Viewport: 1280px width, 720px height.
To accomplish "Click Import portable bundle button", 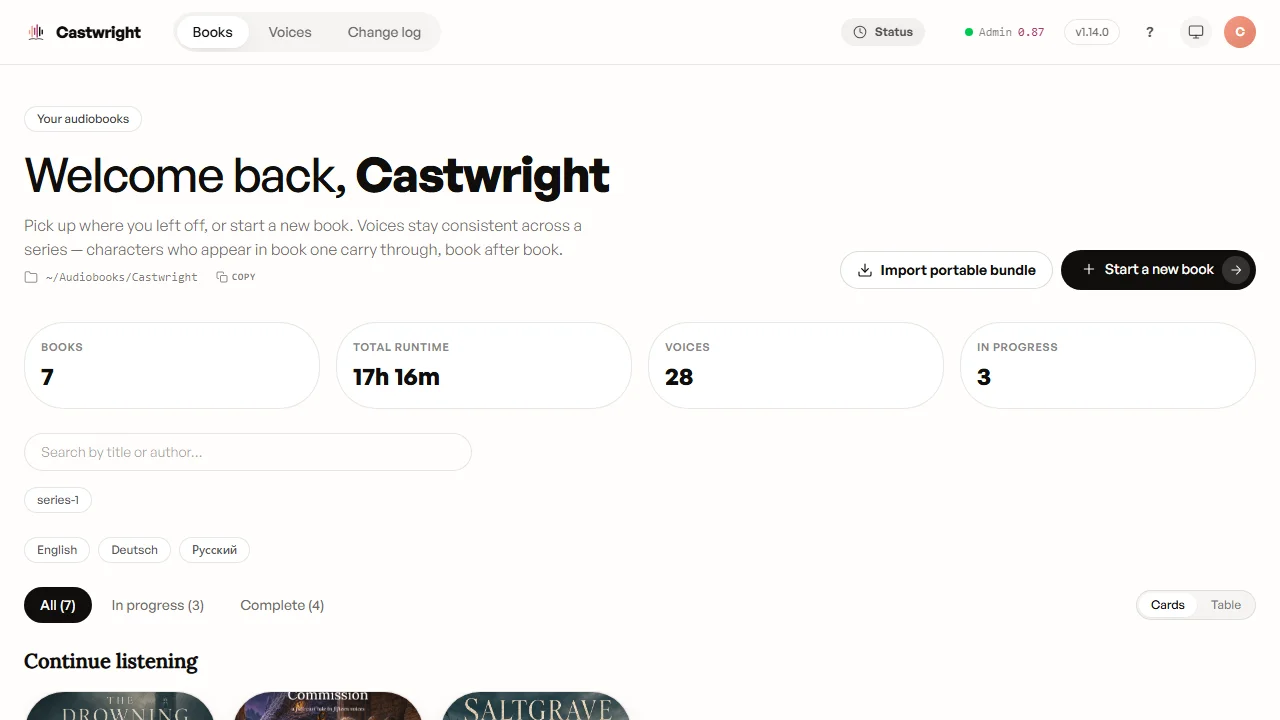I will tap(946, 270).
